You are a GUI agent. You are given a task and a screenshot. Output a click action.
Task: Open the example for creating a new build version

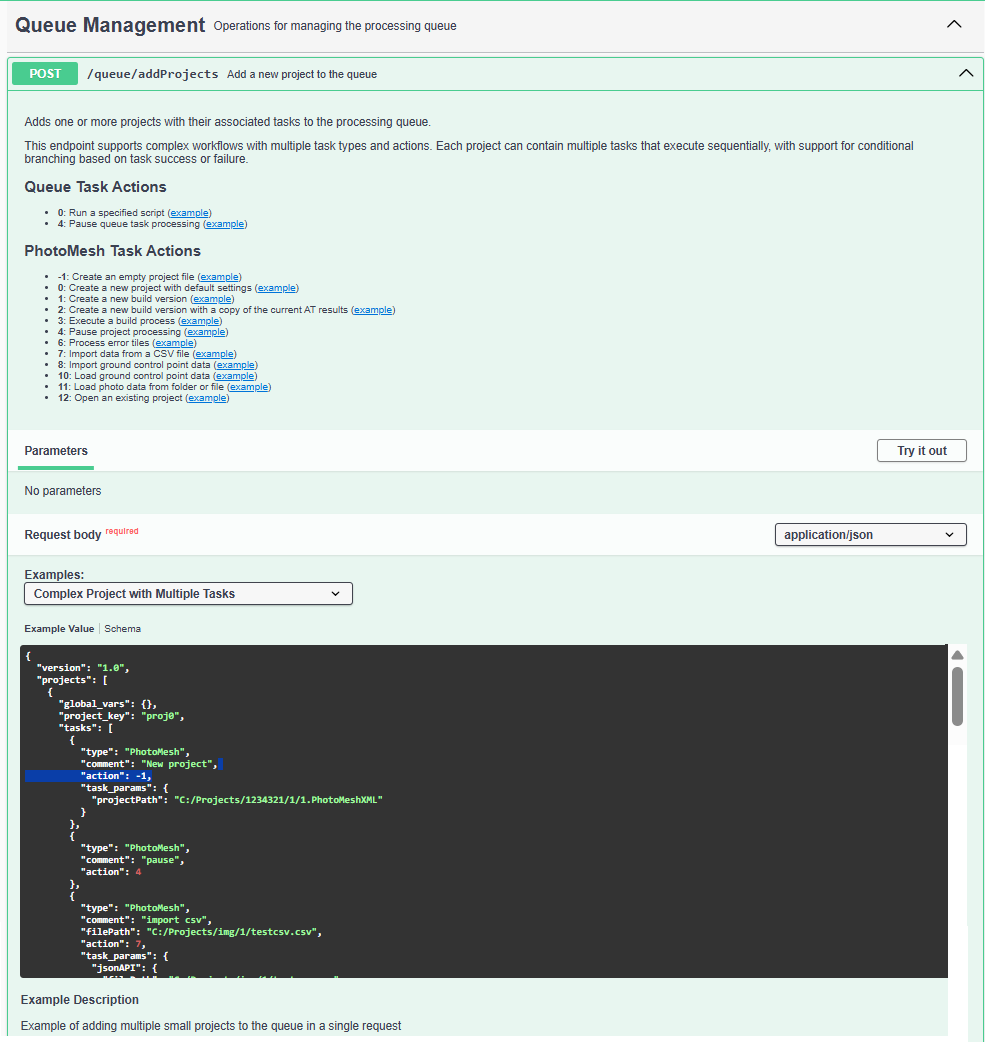tap(211, 298)
